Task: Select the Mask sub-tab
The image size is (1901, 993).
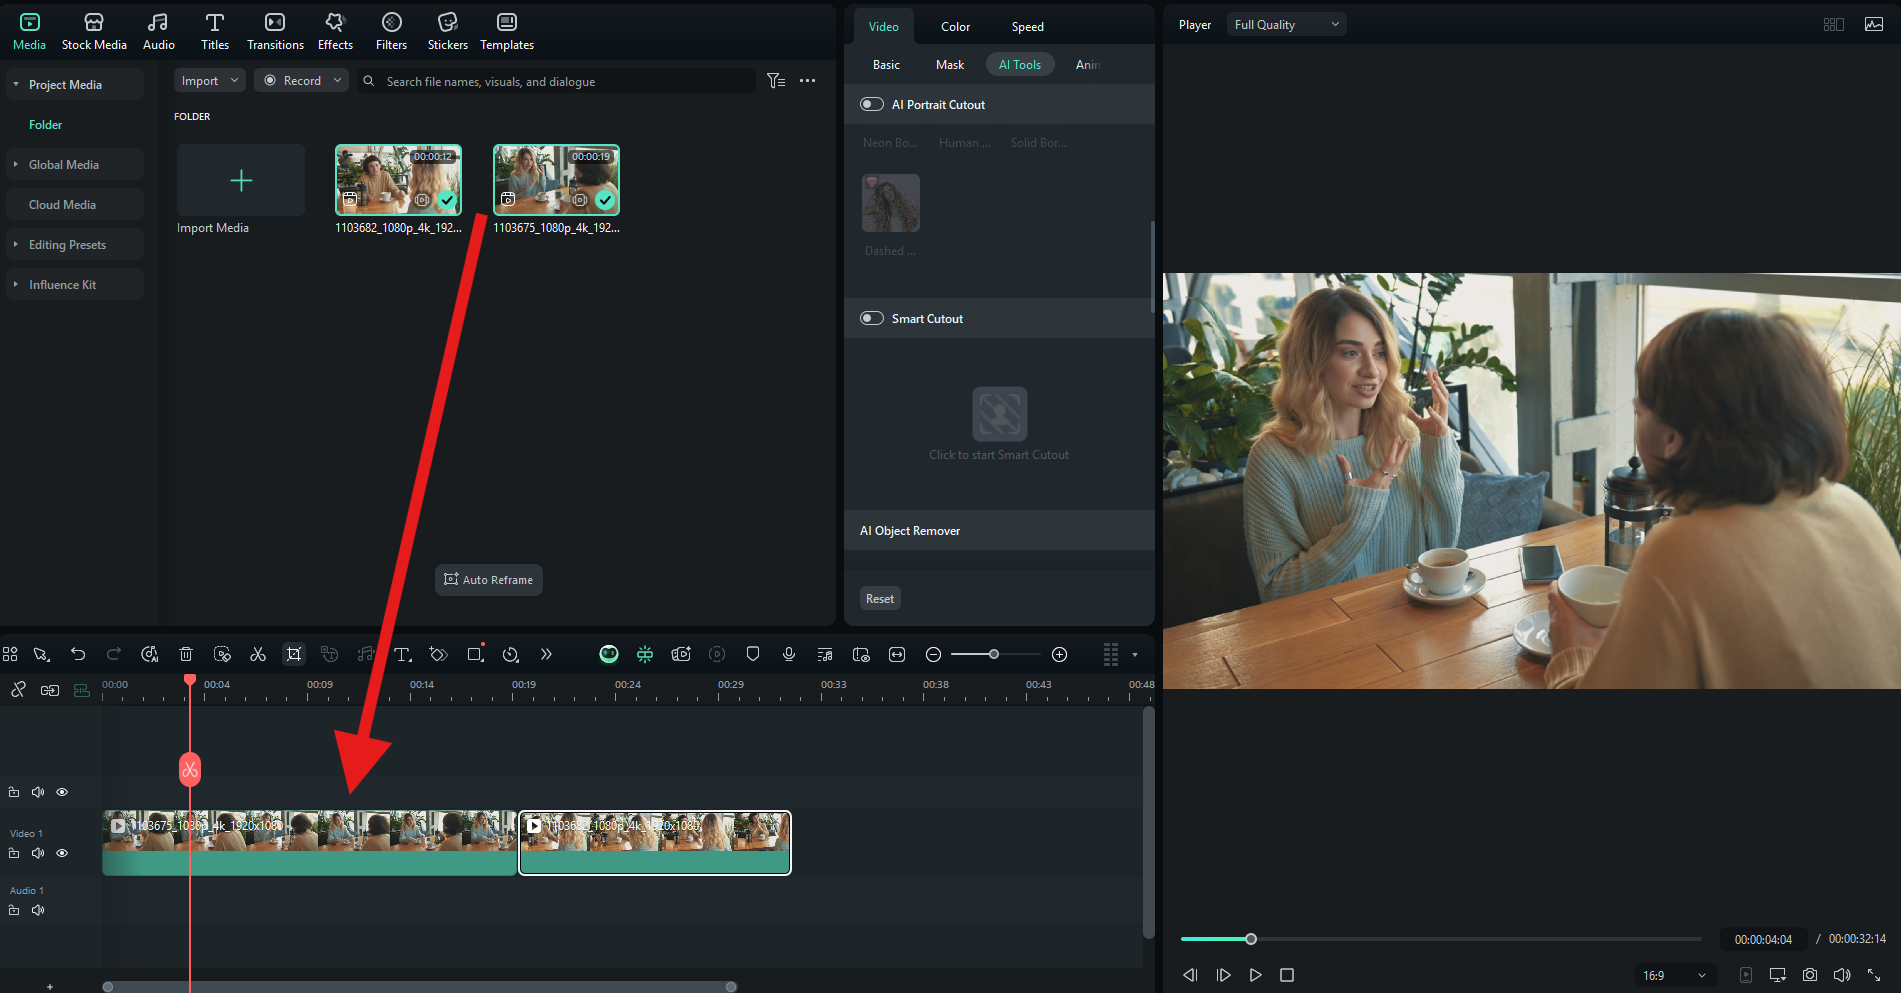Action: tap(950, 65)
